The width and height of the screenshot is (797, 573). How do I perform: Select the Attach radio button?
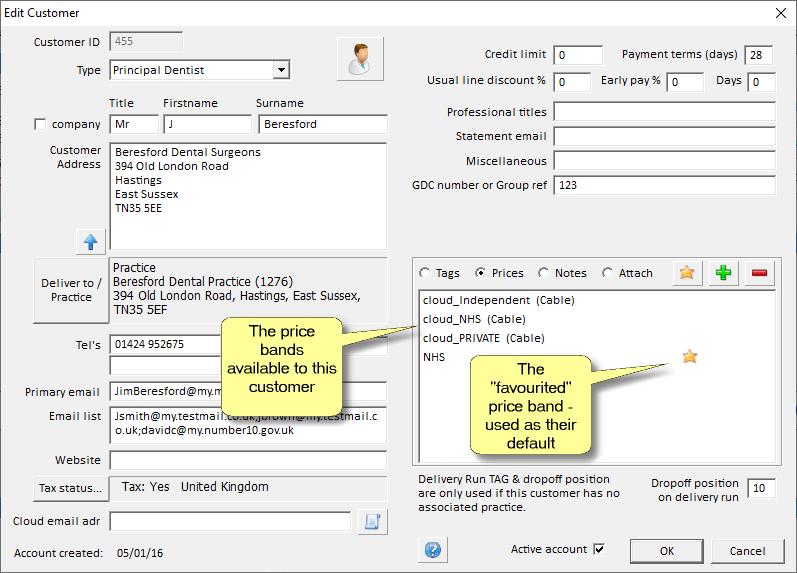pos(608,273)
